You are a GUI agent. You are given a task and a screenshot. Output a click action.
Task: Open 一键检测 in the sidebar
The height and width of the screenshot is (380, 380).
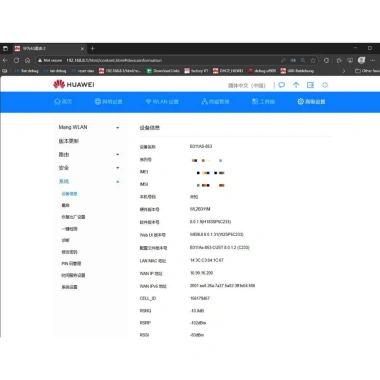pos(69,229)
